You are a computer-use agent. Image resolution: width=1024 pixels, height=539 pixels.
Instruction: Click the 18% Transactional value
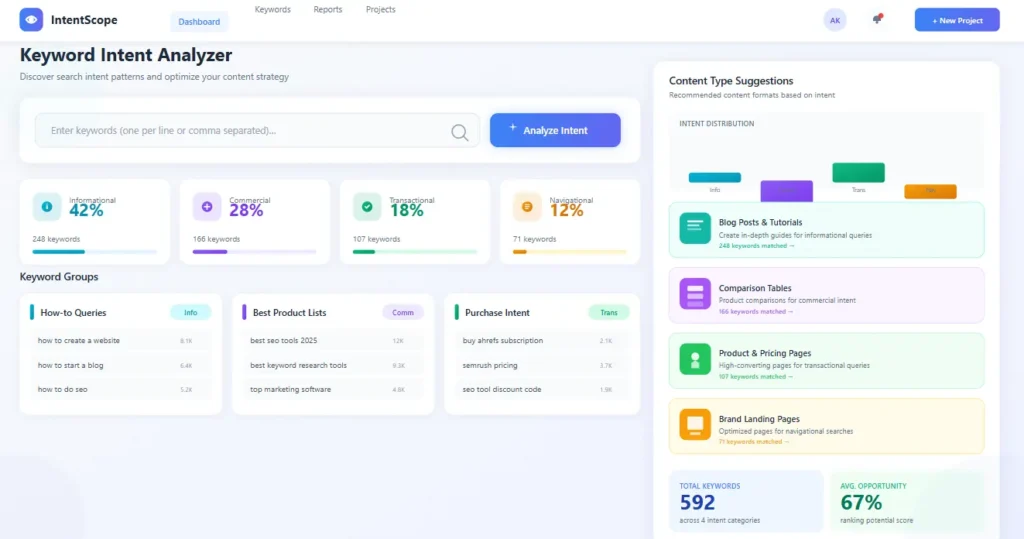pyautogui.click(x=406, y=210)
